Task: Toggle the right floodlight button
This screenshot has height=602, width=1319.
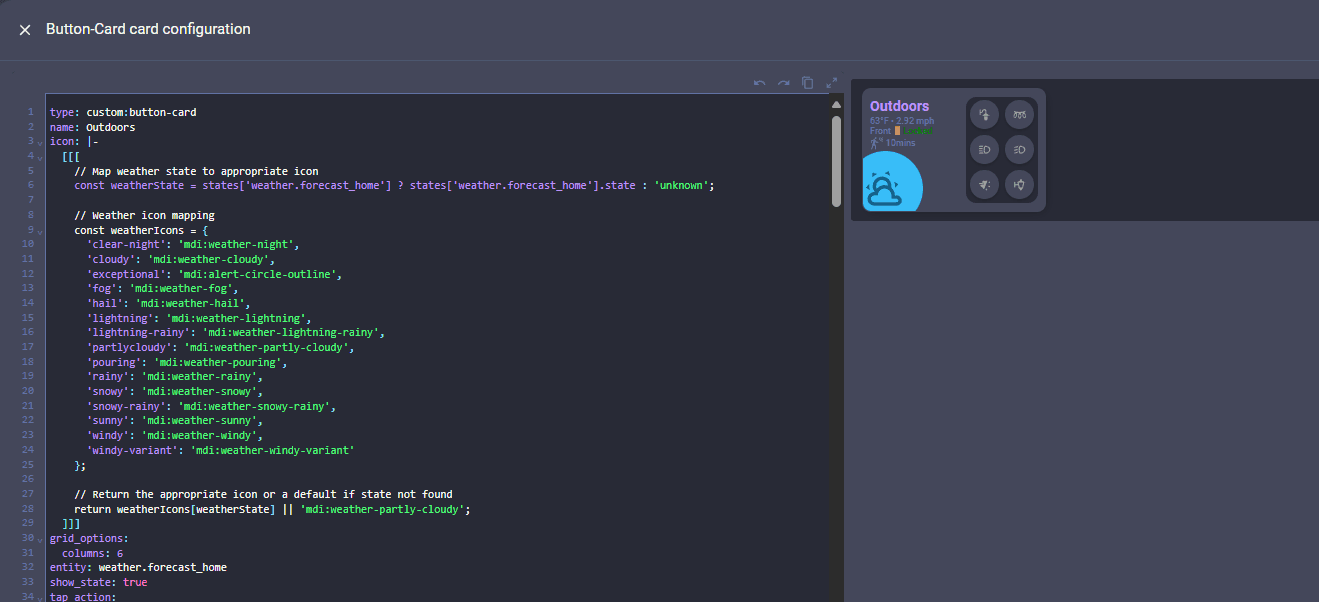Action: [1019, 150]
